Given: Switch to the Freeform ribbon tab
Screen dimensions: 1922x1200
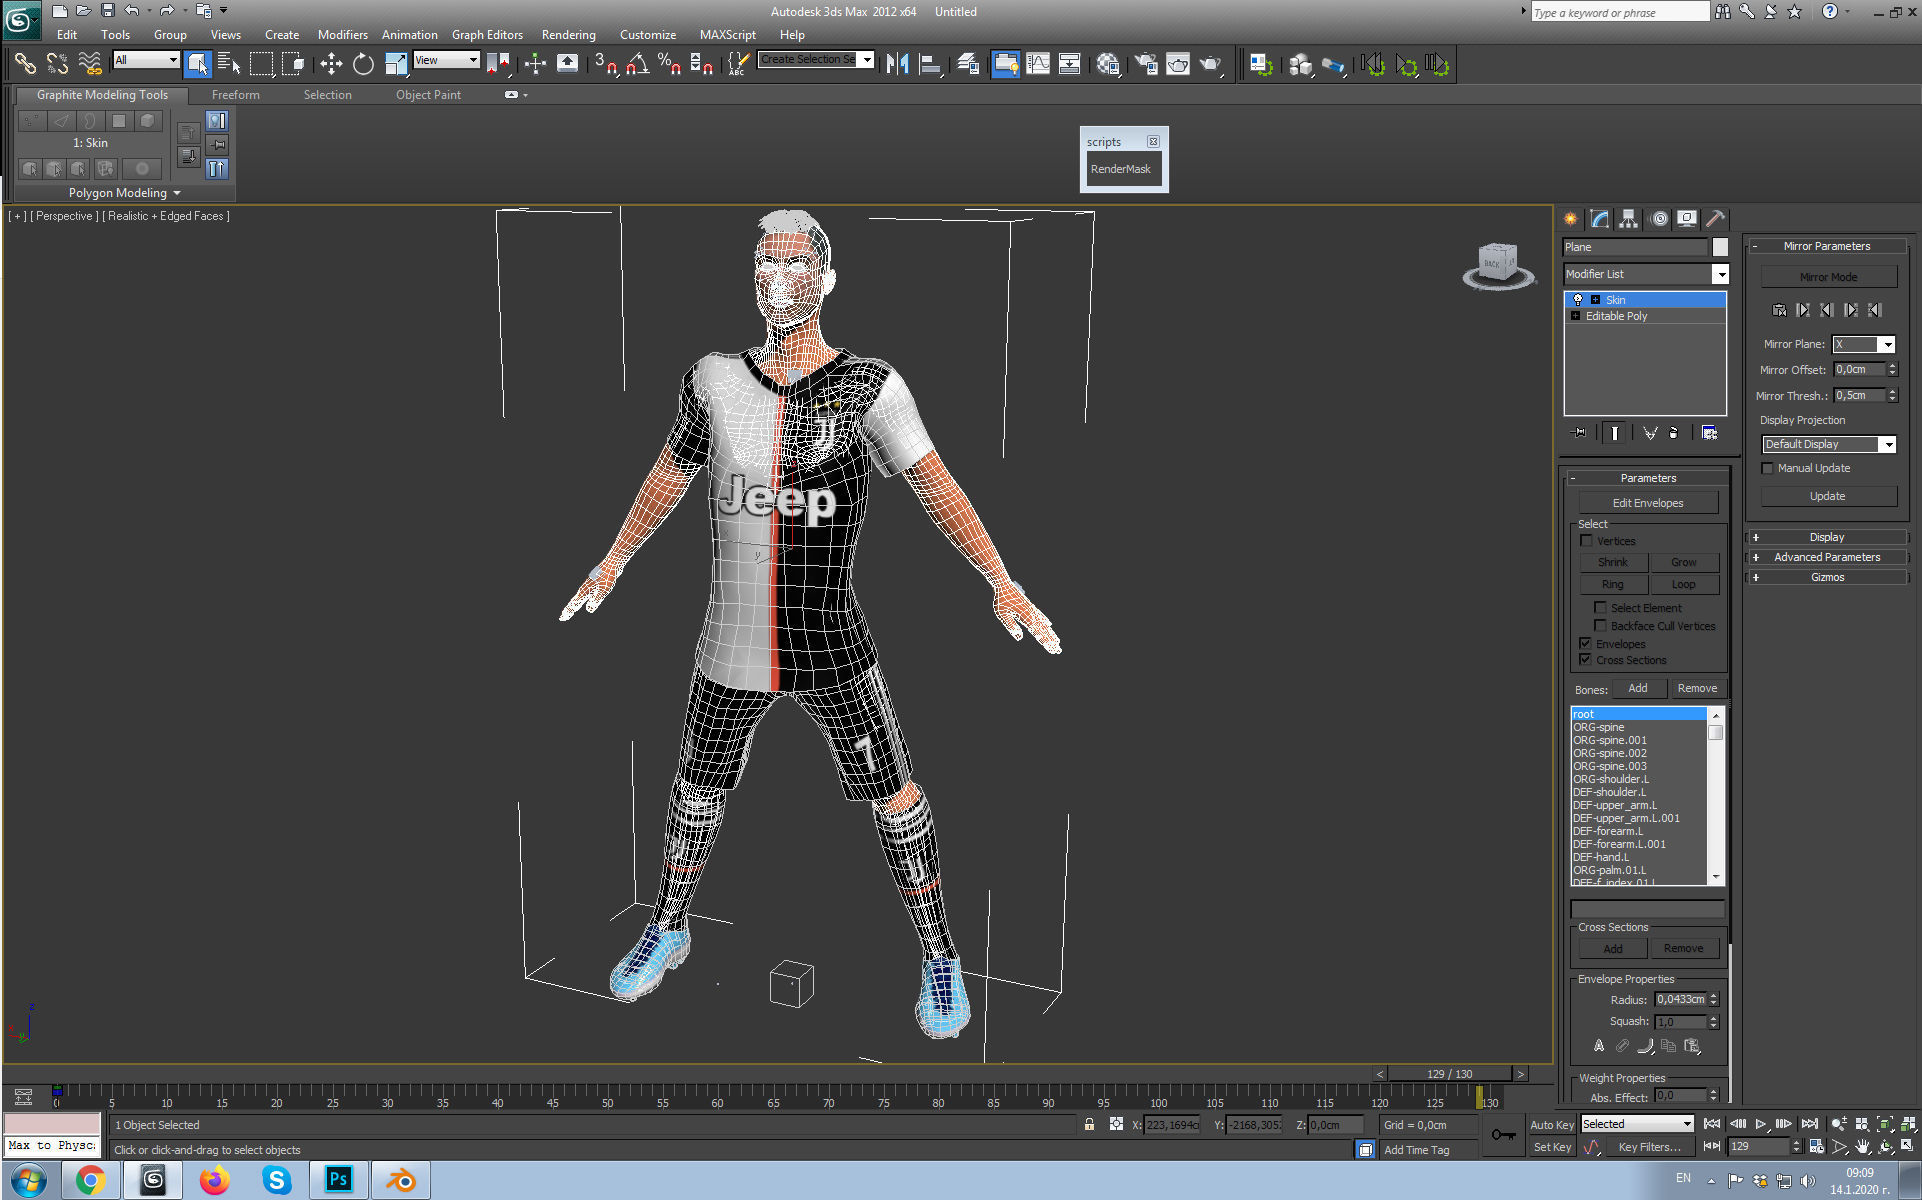Looking at the screenshot, I should click(x=235, y=95).
